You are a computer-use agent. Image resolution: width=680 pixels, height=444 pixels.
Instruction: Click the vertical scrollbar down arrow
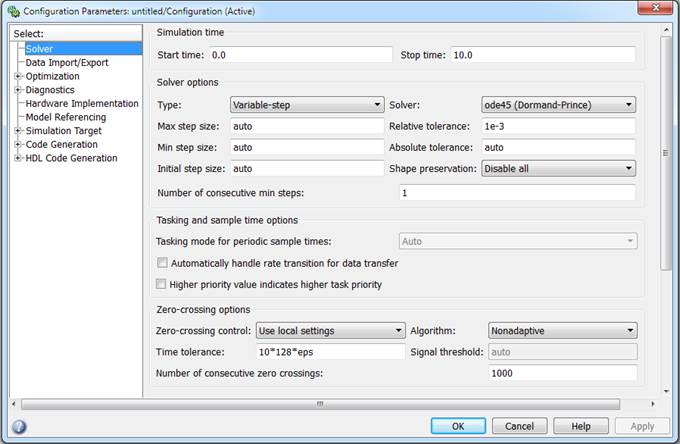666,392
